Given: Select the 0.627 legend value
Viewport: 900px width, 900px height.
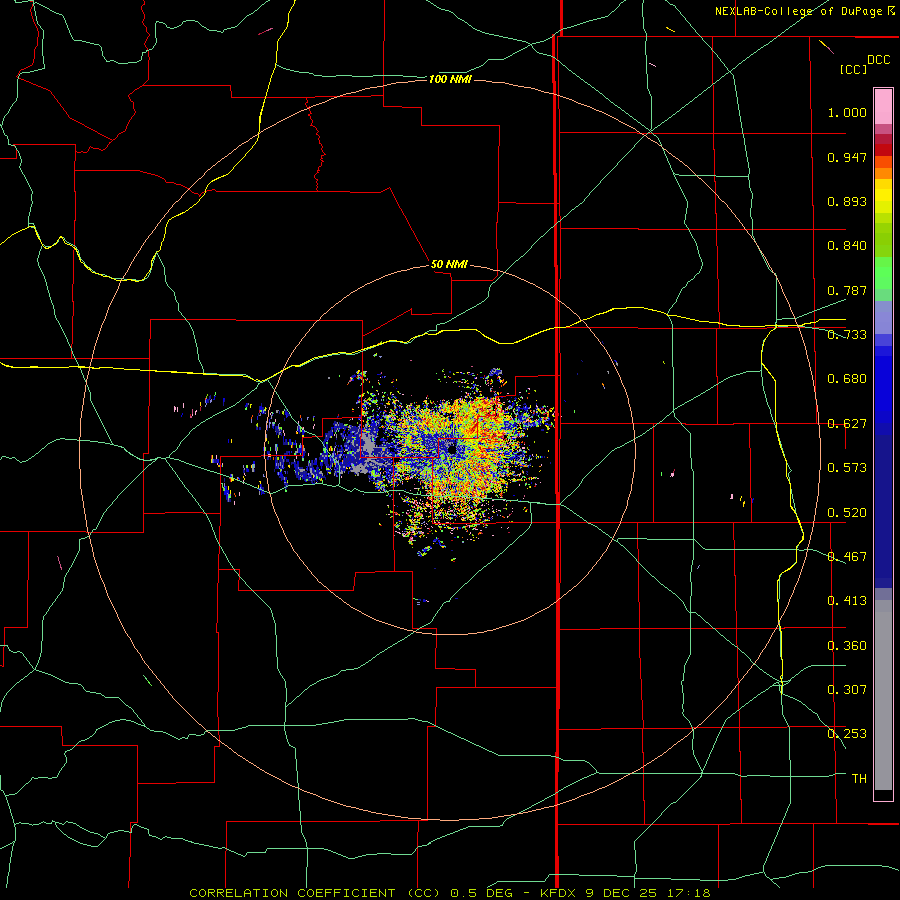Looking at the screenshot, I should coord(847,424).
